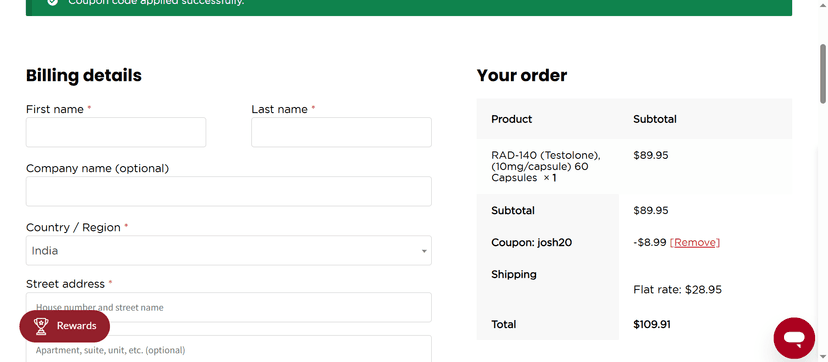Open the Rewards button
This screenshot has height=362, width=828.
coord(64,326)
